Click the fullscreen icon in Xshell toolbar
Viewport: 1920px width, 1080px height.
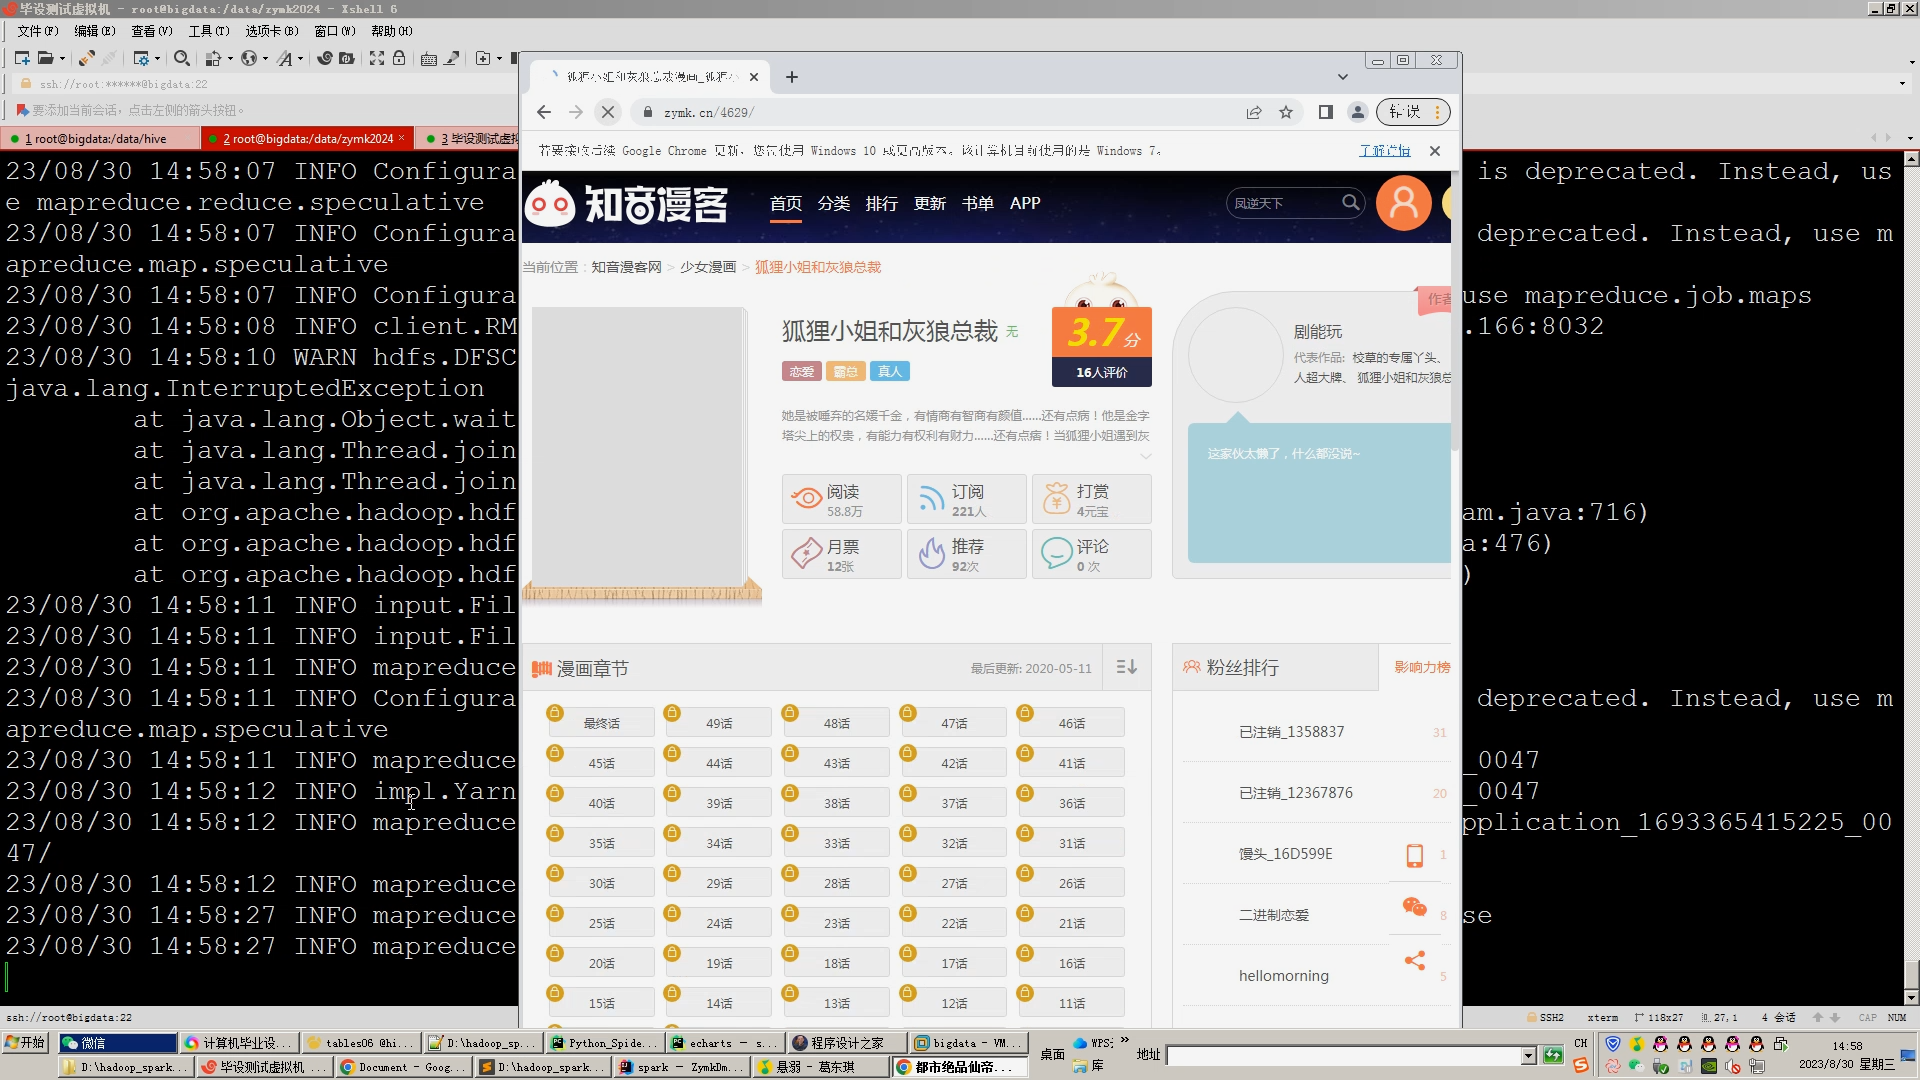[376, 58]
